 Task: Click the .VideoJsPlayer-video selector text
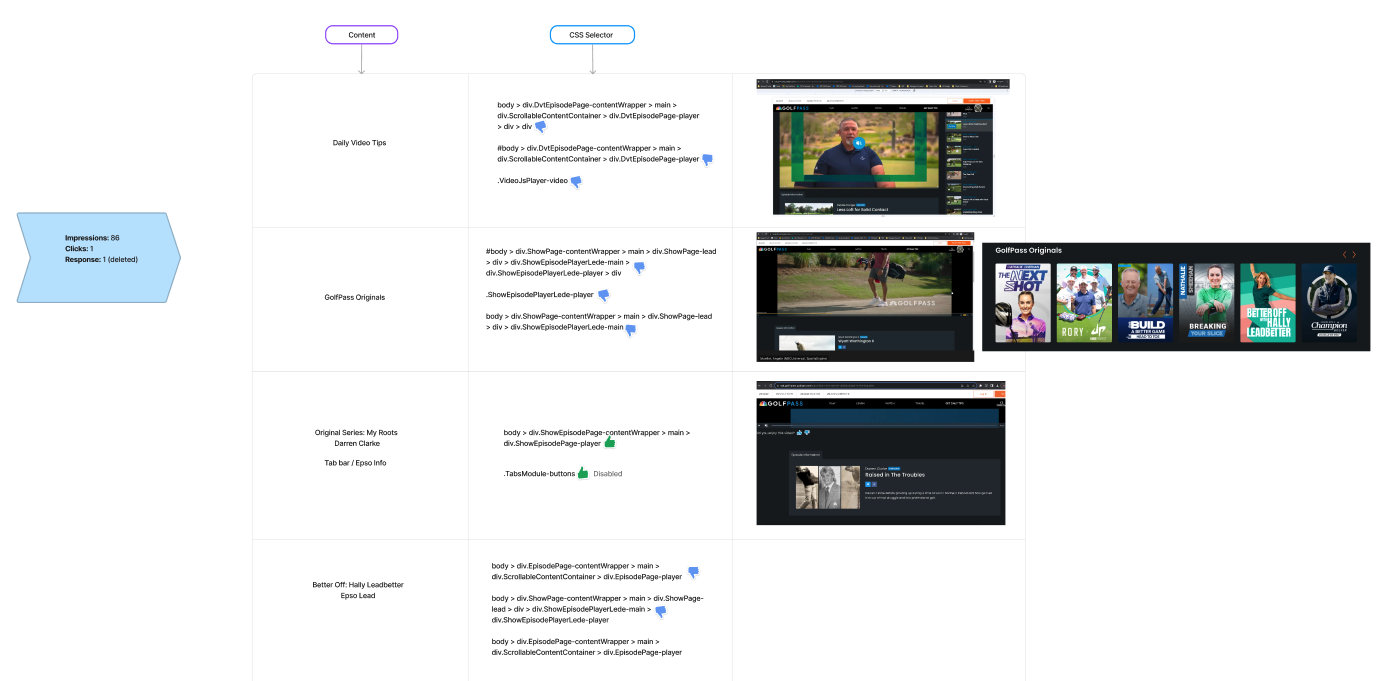pos(532,182)
